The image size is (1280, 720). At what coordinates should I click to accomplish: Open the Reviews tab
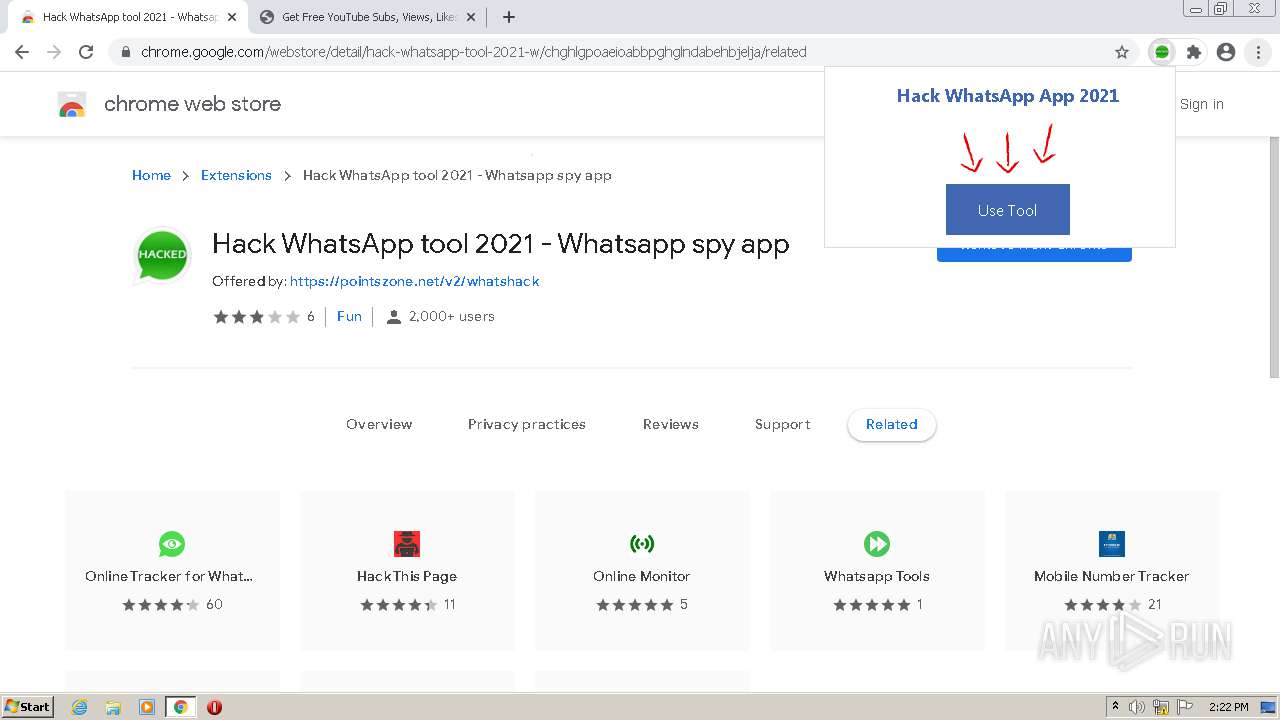(x=670, y=424)
